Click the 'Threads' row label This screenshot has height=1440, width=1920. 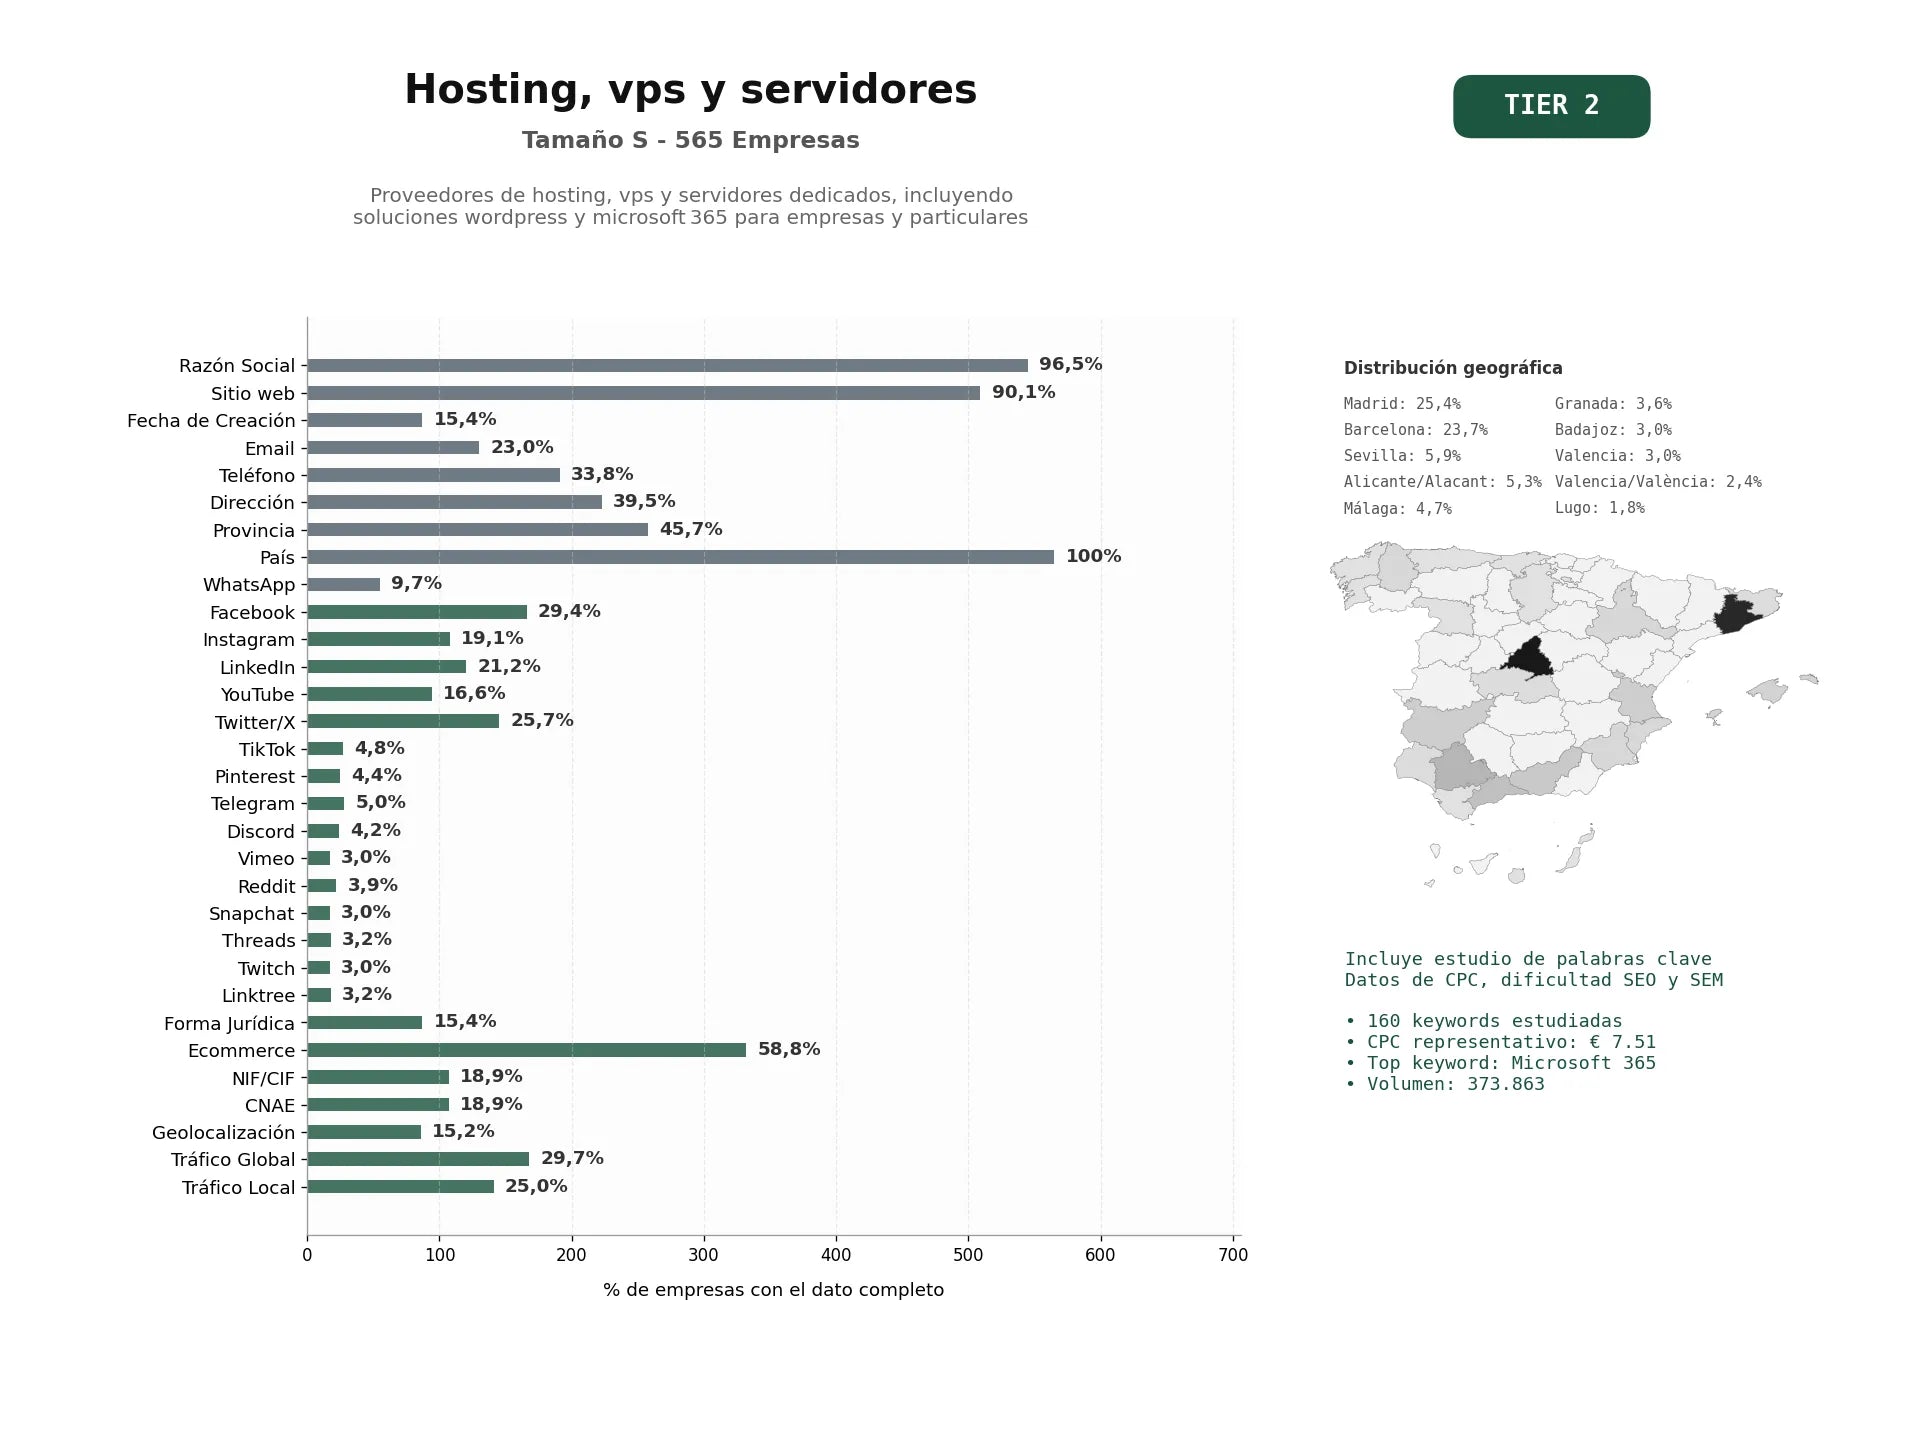pos(259,941)
